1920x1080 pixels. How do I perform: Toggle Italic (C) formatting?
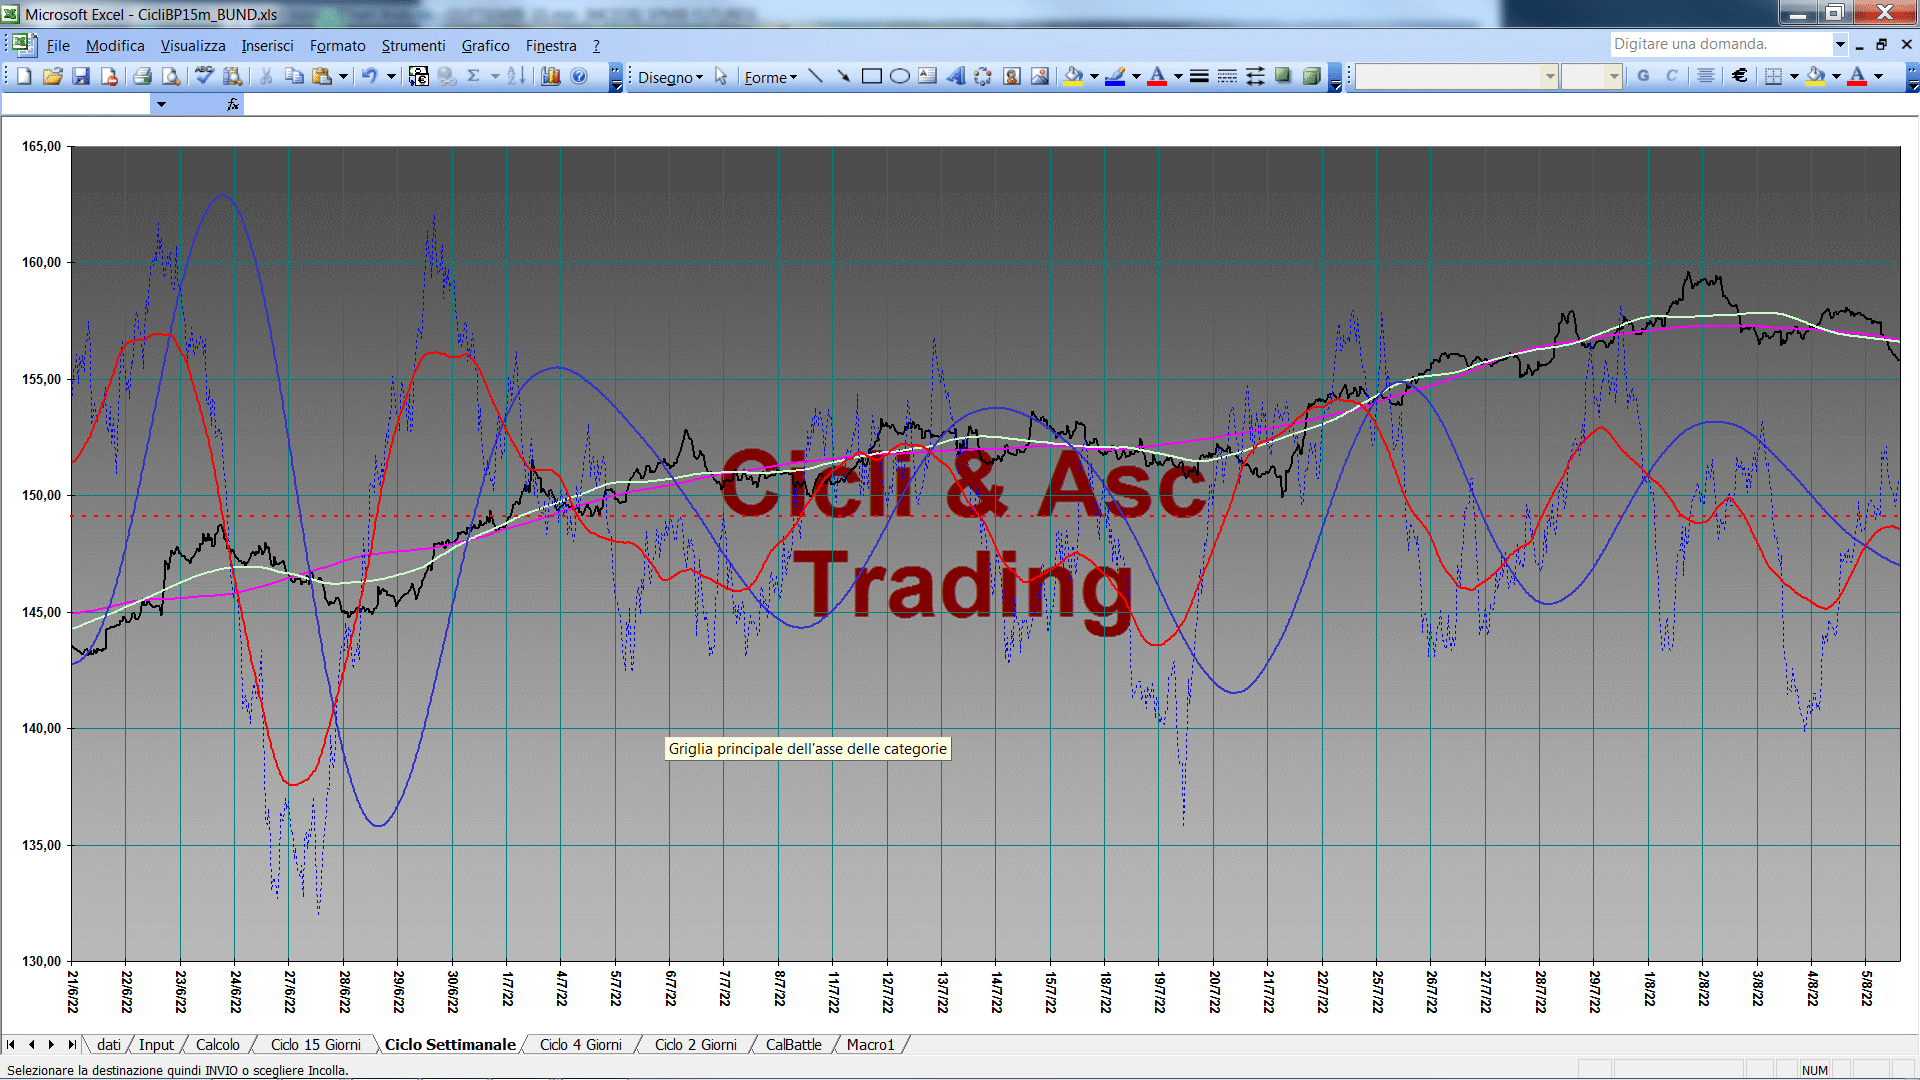click(1671, 76)
